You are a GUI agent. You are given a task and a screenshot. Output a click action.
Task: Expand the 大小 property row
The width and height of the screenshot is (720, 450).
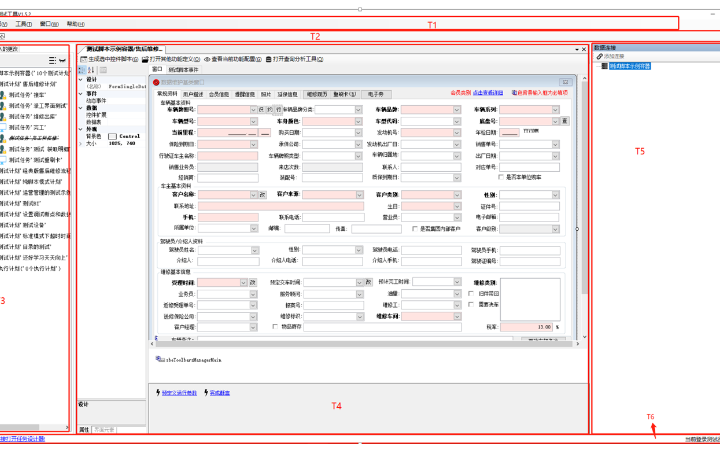point(81,143)
